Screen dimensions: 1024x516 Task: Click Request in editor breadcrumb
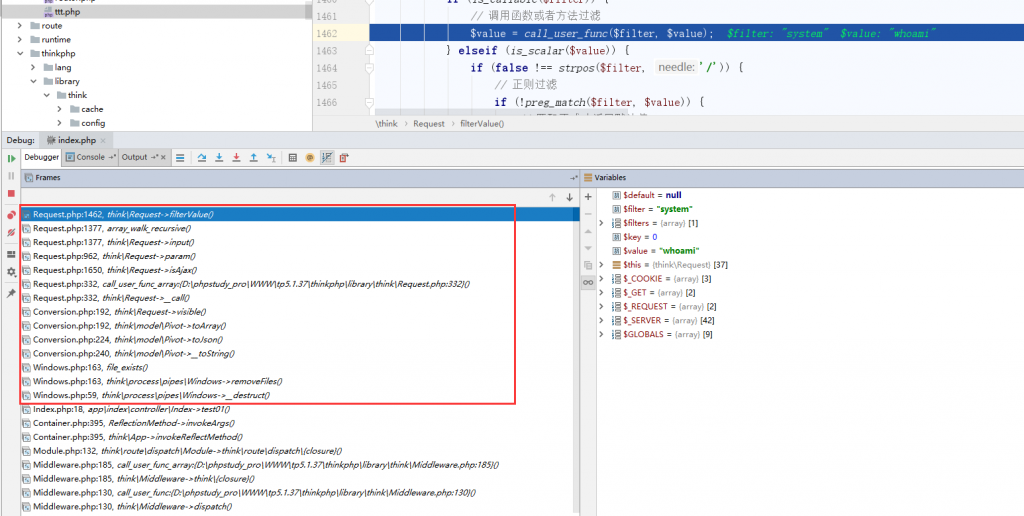(x=428, y=123)
